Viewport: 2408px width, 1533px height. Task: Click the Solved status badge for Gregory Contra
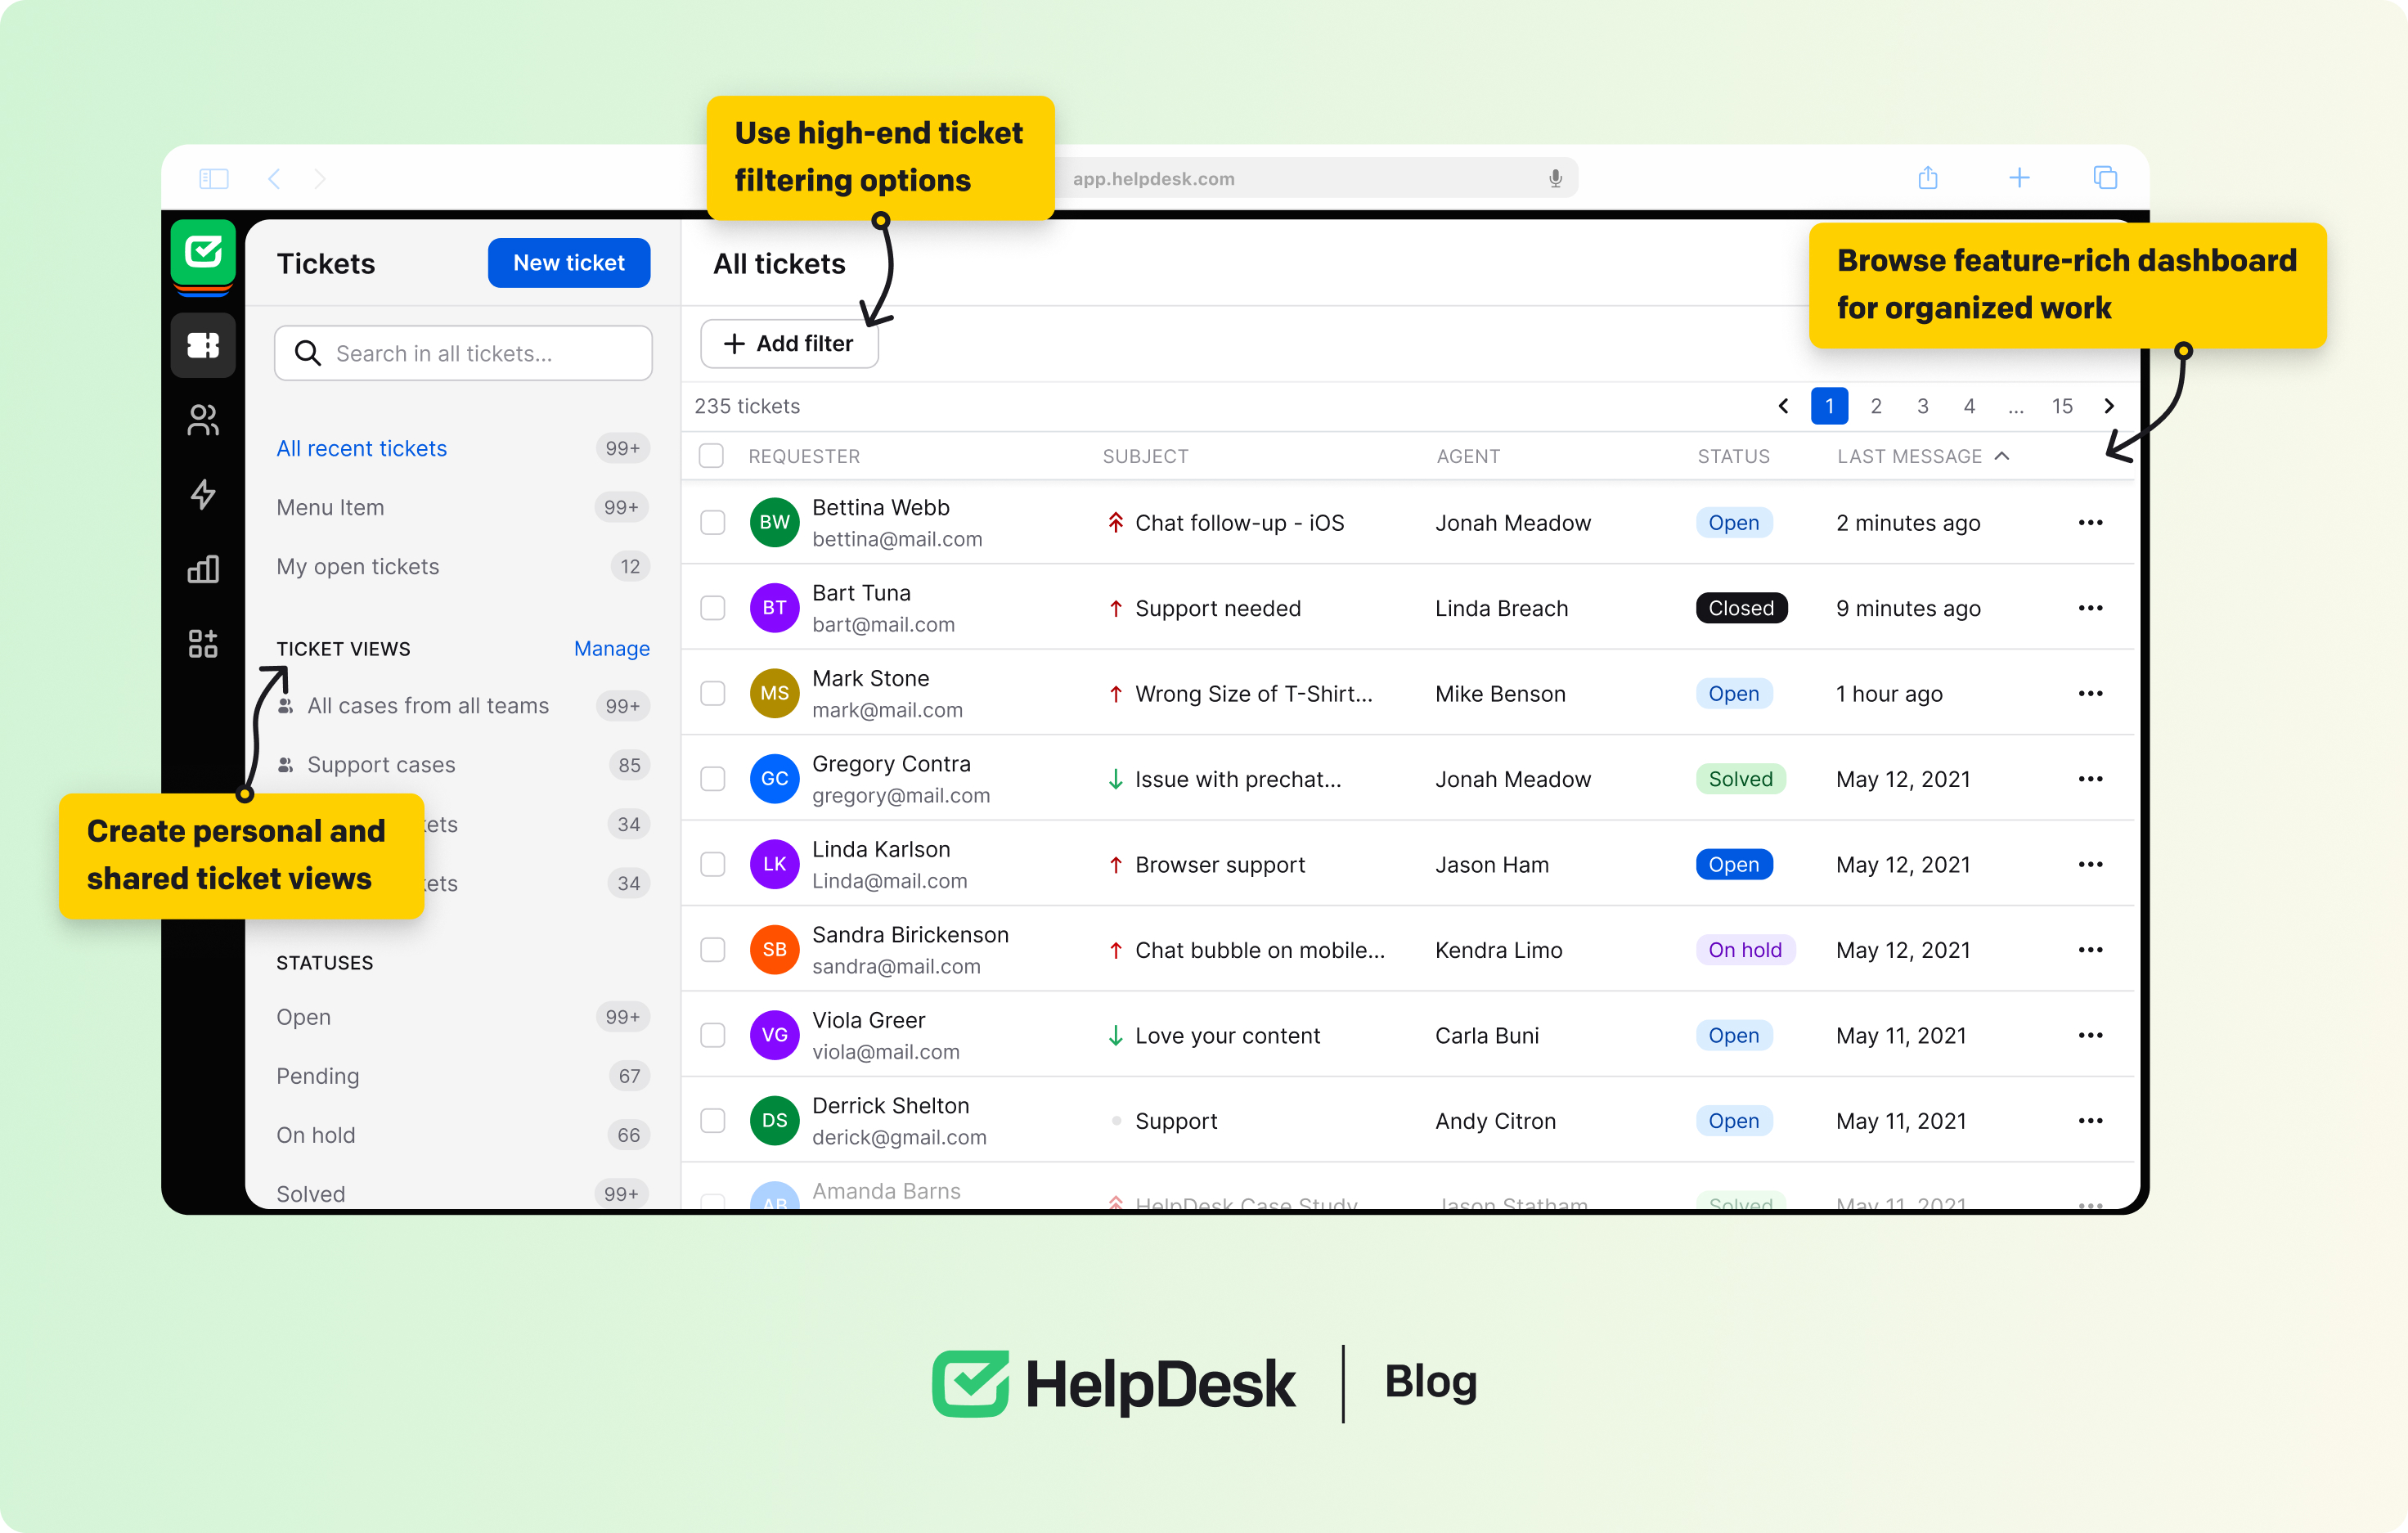click(1740, 779)
